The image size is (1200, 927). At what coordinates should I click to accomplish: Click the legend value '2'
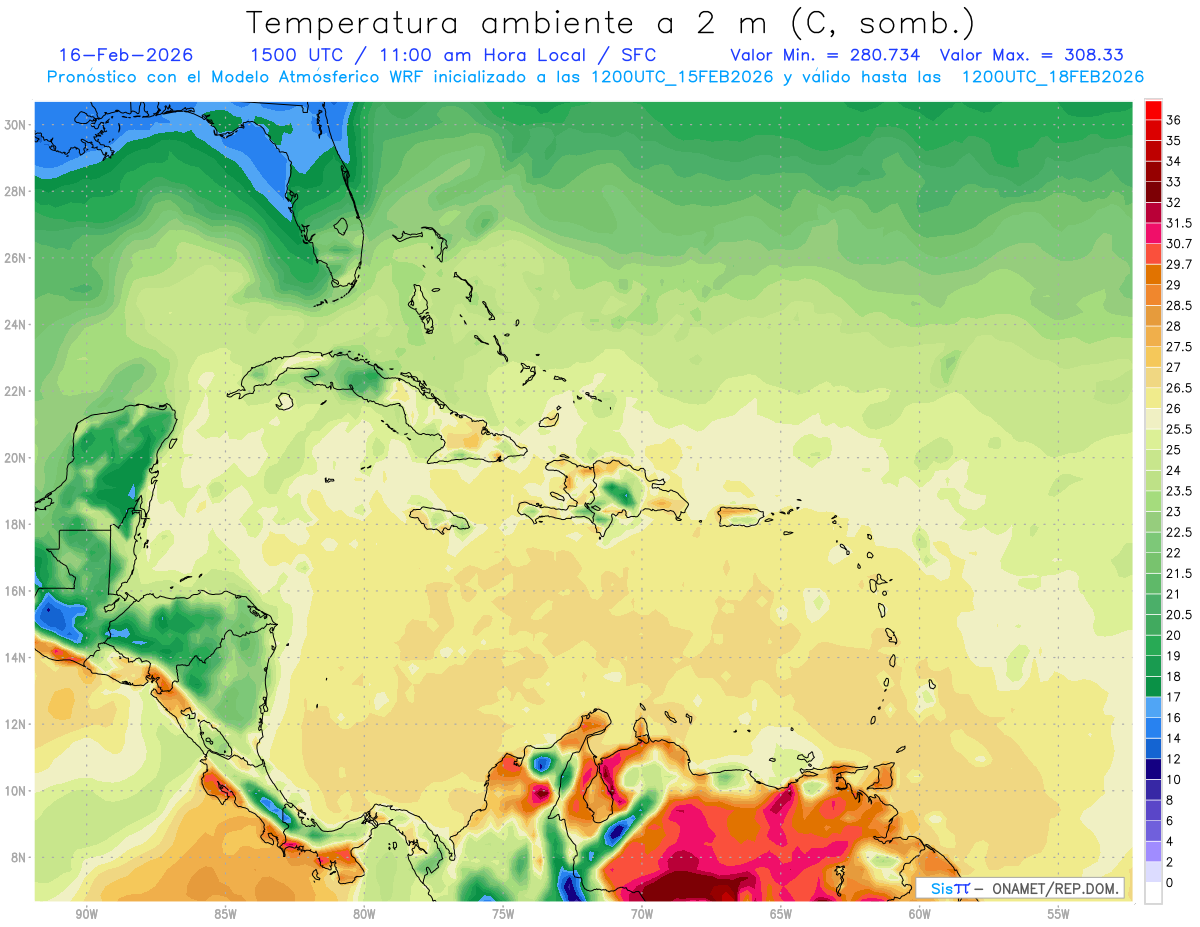1171,862
